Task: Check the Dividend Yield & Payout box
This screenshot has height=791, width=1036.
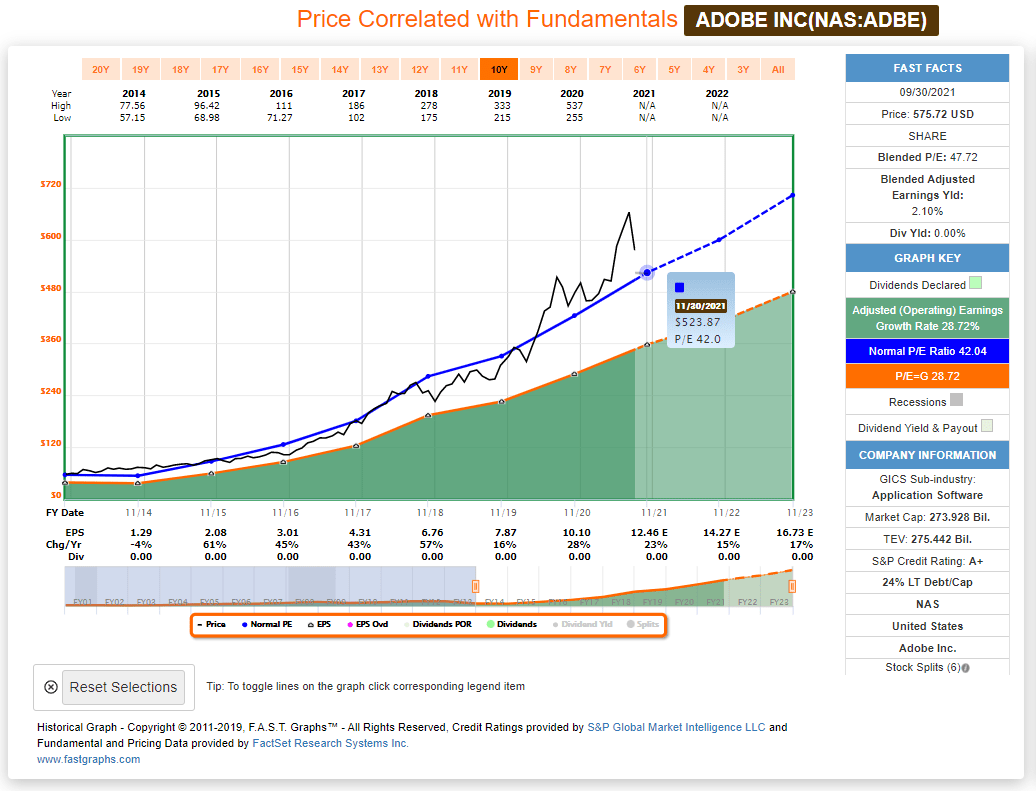Action: click(x=987, y=426)
